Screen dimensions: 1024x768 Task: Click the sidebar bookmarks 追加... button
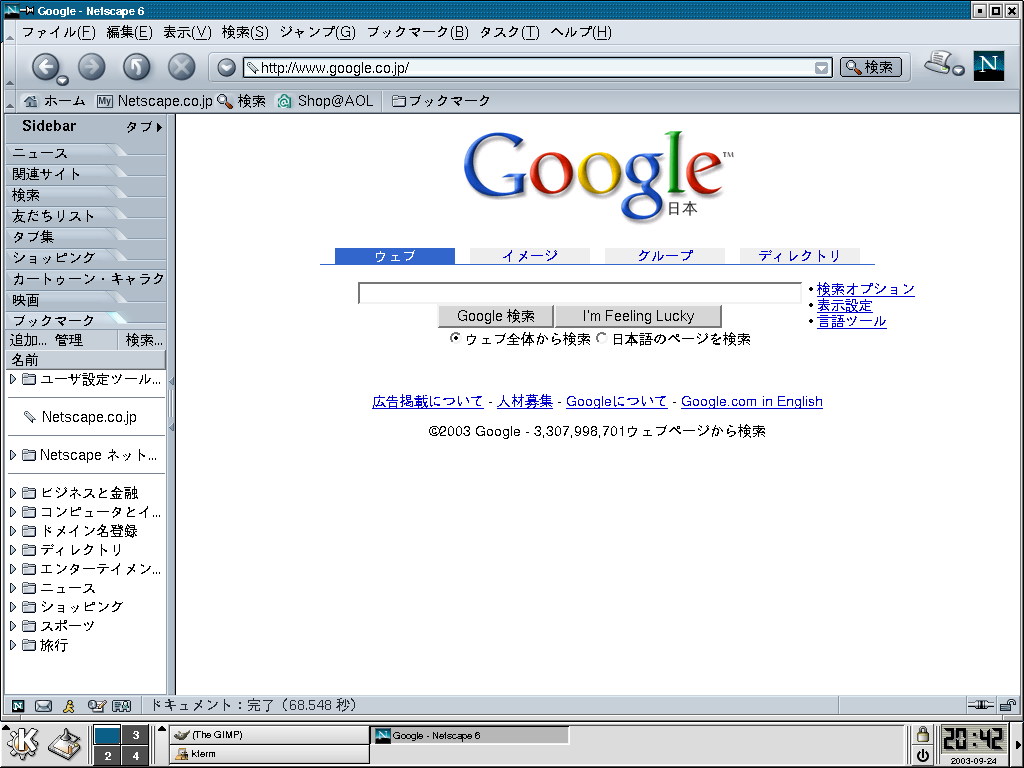[29, 340]
